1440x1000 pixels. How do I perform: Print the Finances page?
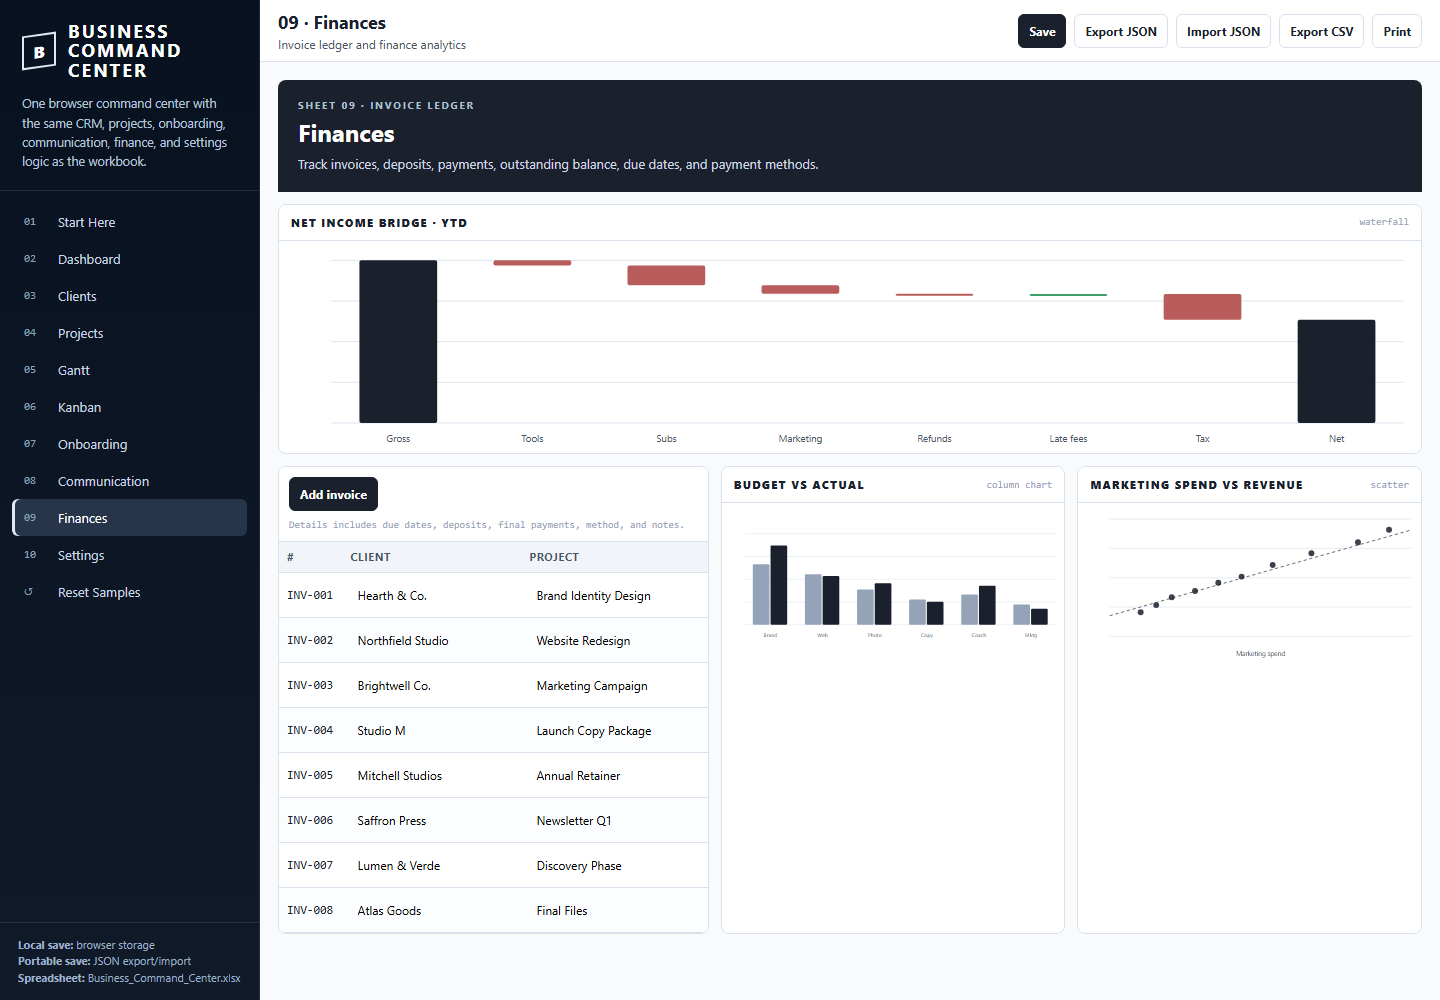(x=1397, y=31)
